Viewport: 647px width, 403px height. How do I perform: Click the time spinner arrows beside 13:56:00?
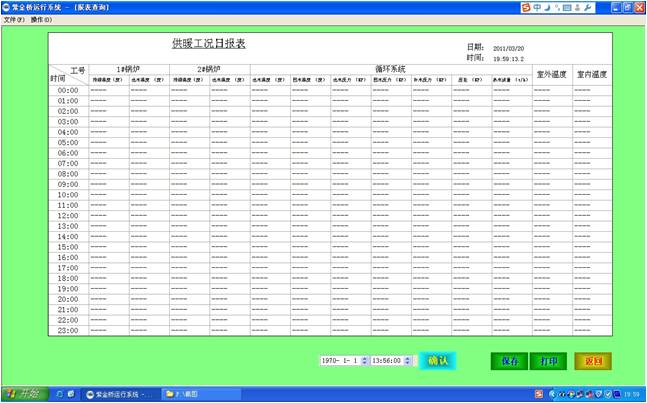tap(408, 360)
